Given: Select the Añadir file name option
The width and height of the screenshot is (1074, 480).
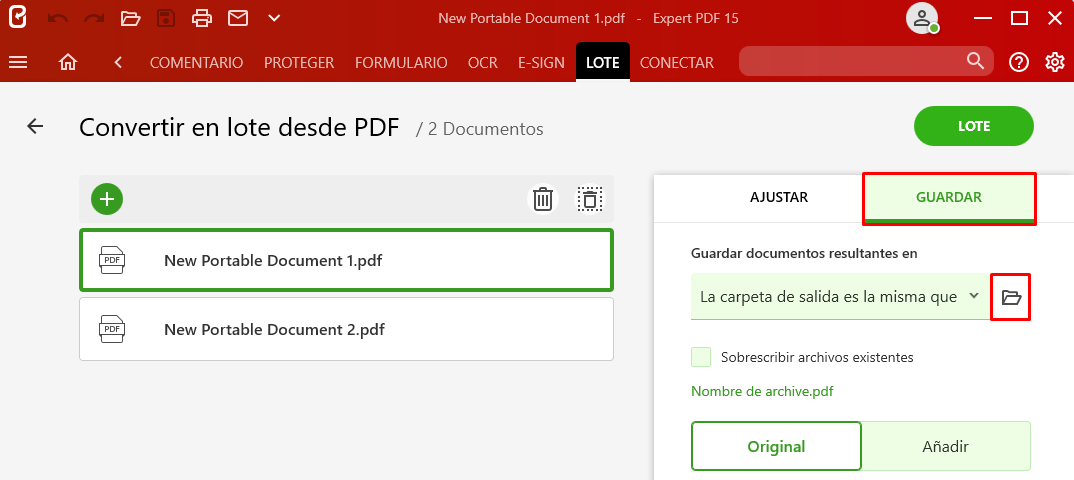Looking at the screenshot, I should (945, 446).
